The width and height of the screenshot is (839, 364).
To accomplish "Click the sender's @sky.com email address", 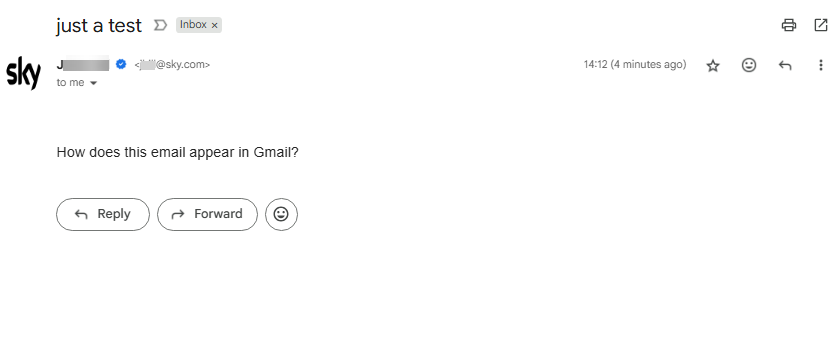I will tap(172, 65).
